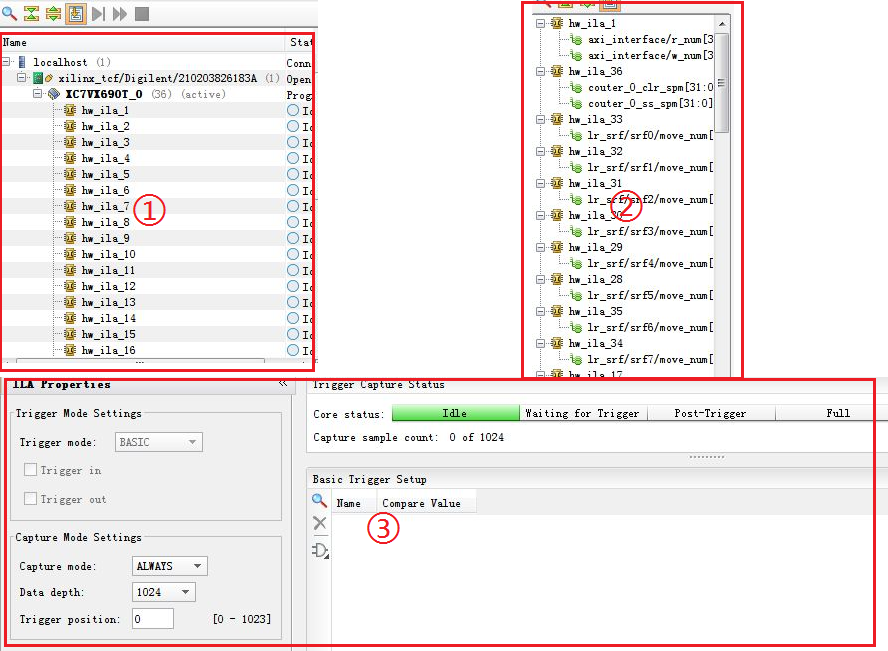Click the probes panel vertical scrollbar thumb
This screenshot has width=888, height=651.
722,83
